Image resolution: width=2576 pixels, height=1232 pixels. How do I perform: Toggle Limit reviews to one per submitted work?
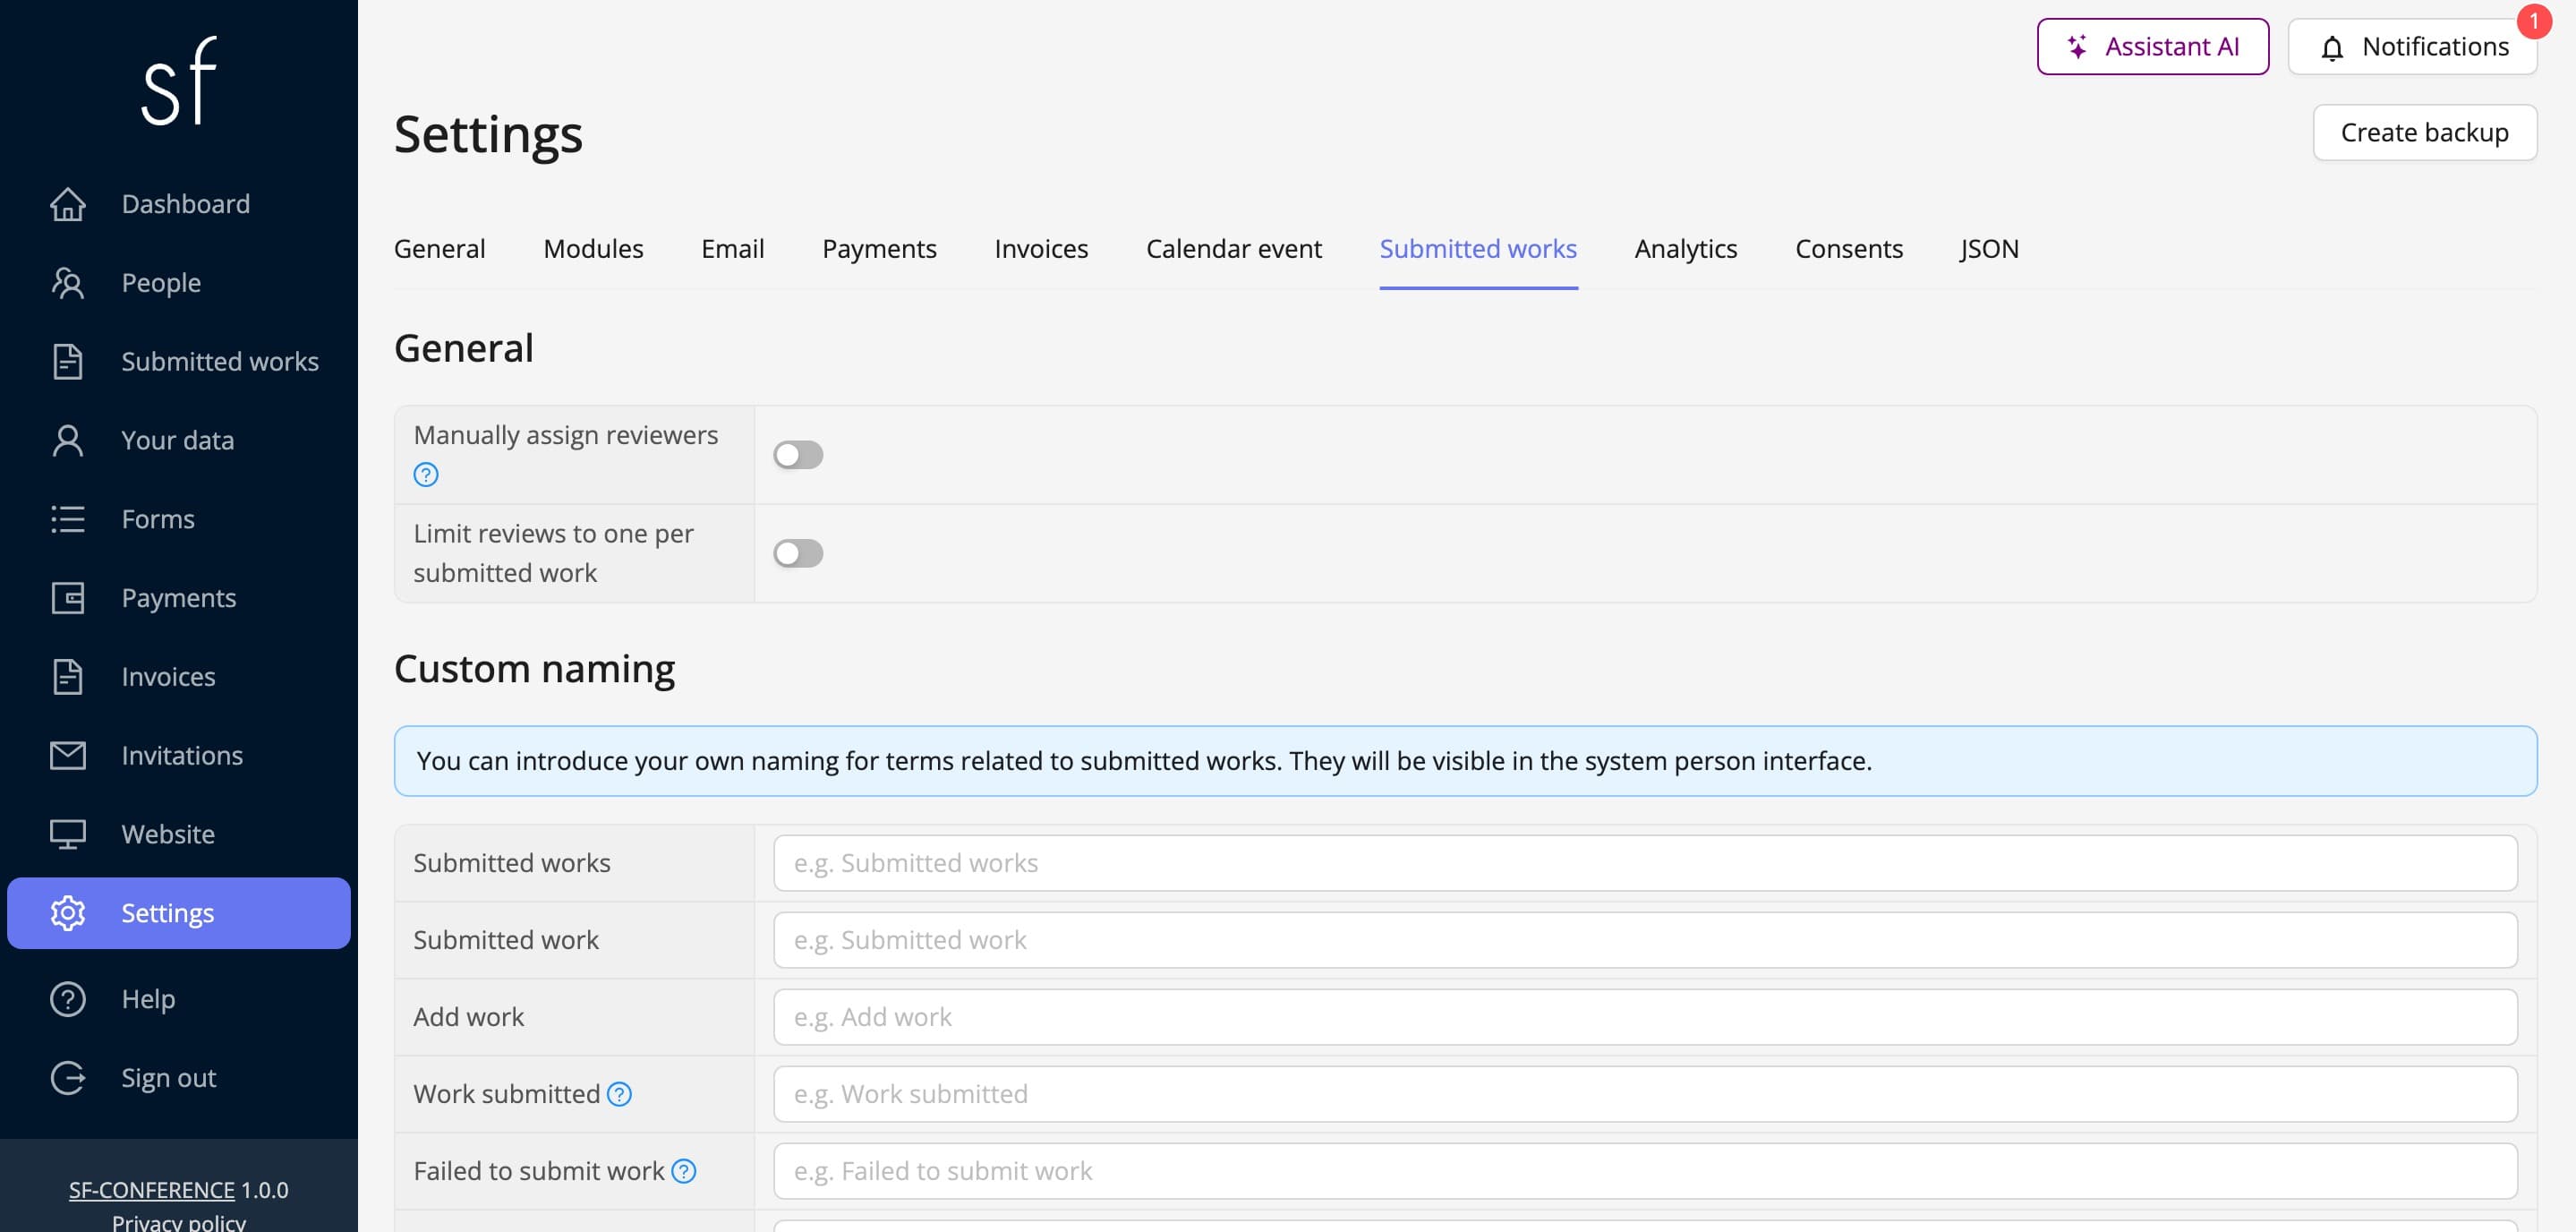point(798,553)
